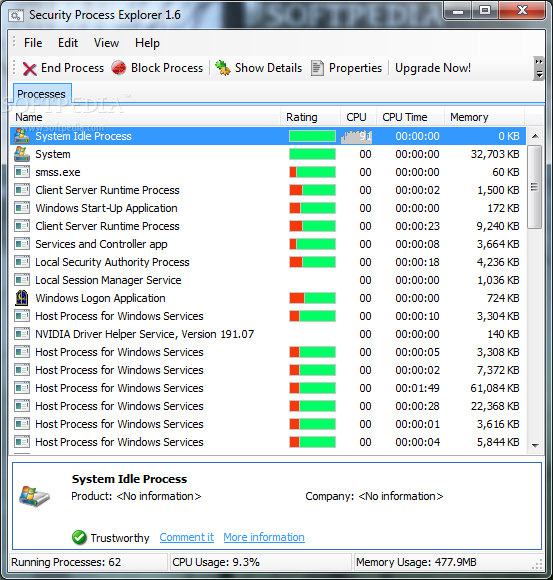The height and width of the screenshot is (580, 553).
Task: Click the 5,844 KB memory value
Action: (x=498, y=442)
